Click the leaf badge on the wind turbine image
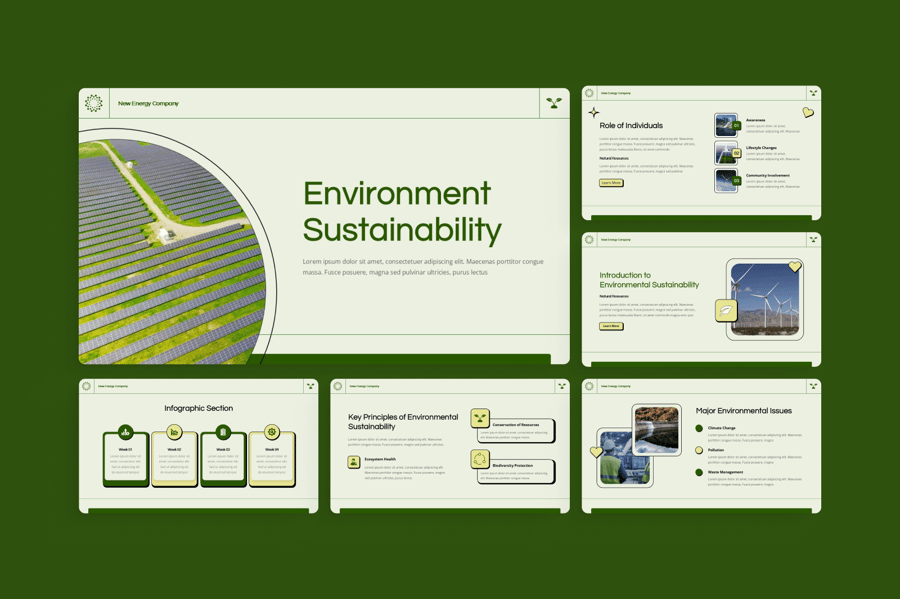 (726, 311)
